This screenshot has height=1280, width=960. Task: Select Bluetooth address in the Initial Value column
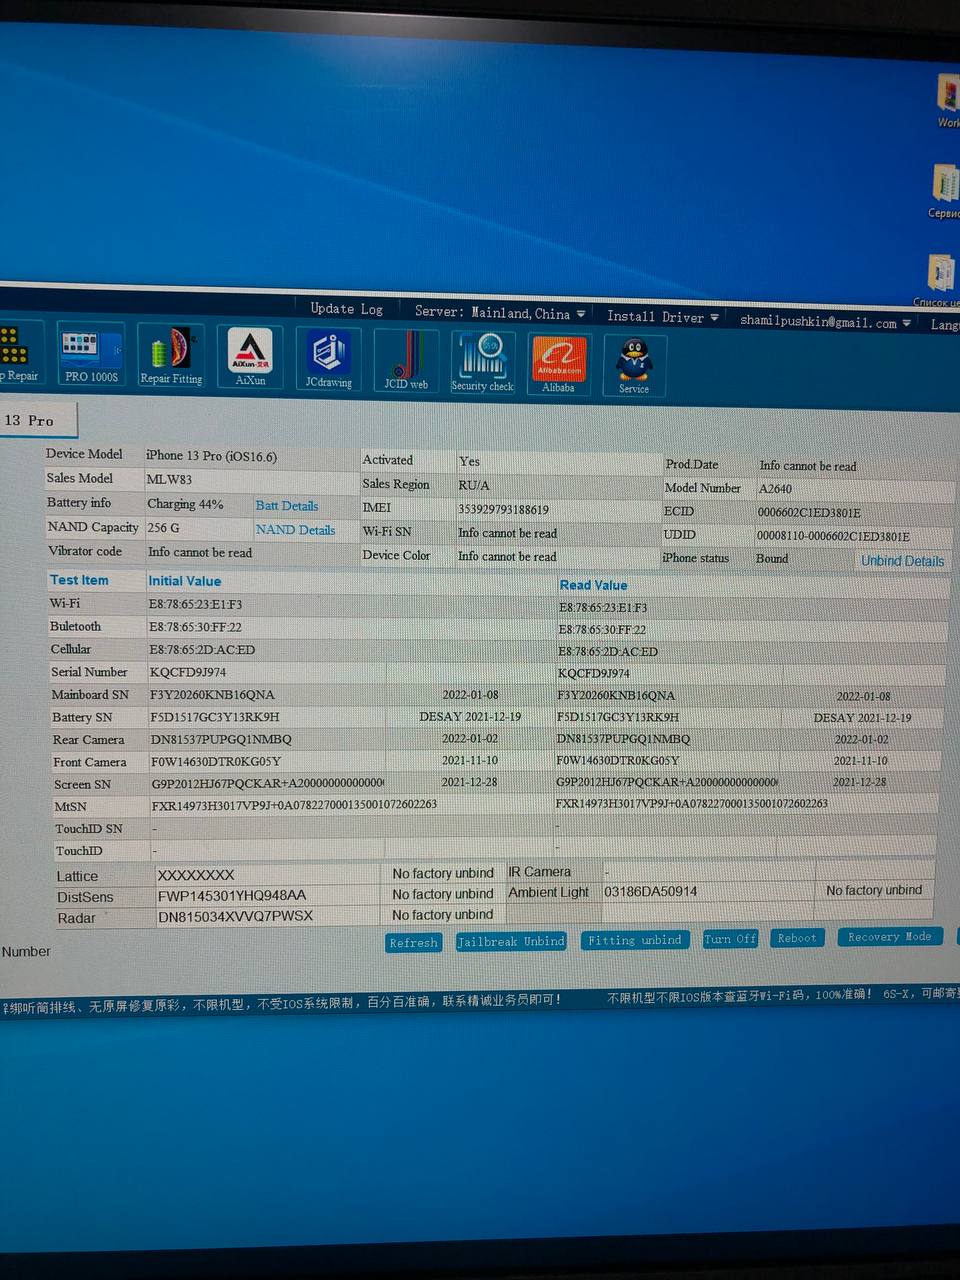[196, 627]
